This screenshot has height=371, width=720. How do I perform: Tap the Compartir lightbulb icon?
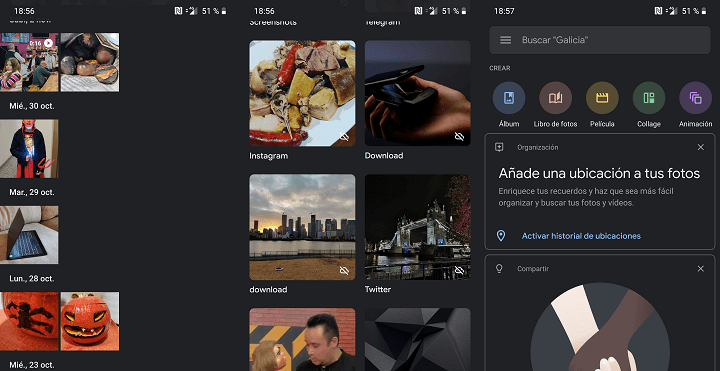pos(499,269)
